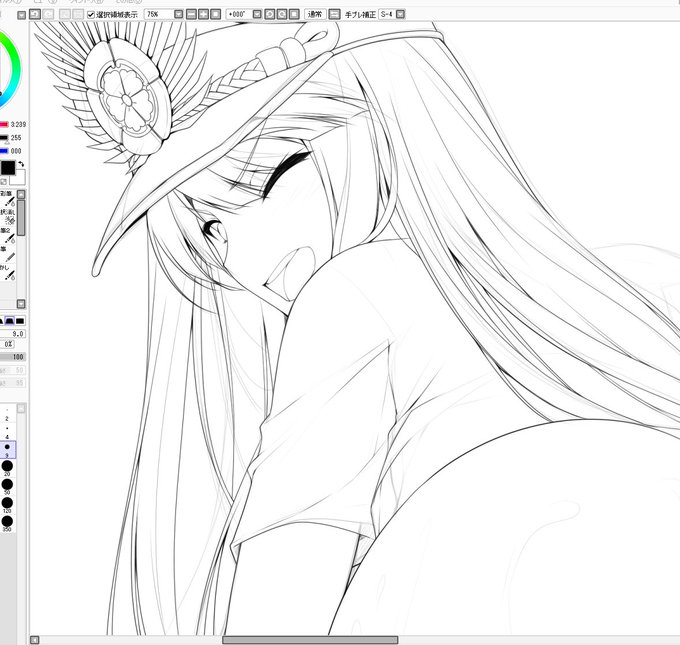Select the ぼかし blur tool
Image resolution: width=680 pixels, height=645 pixels.
[x=8, y=272]
